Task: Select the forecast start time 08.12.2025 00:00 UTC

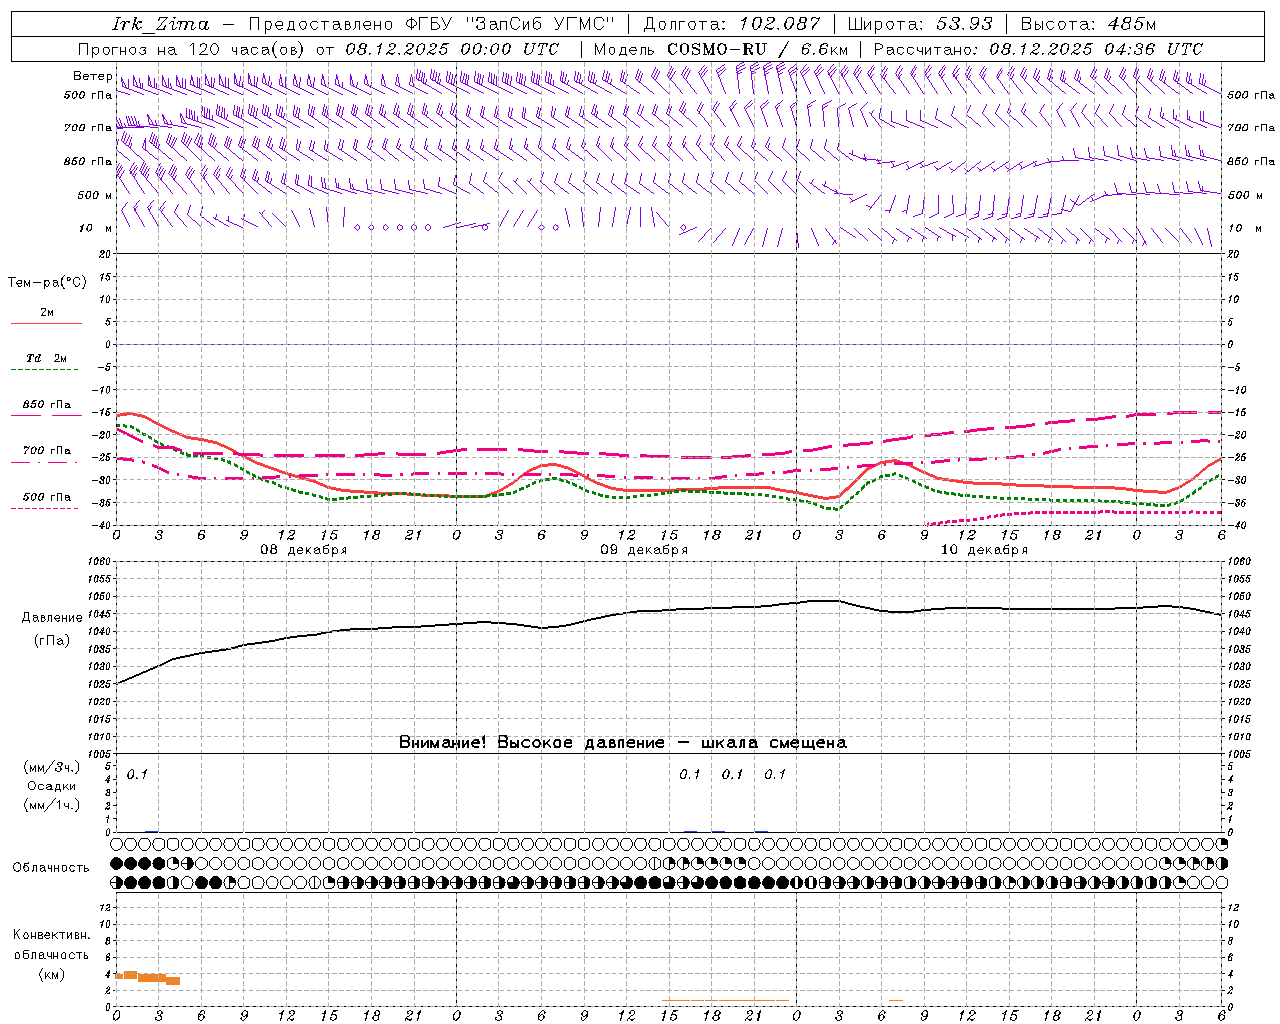Action: click(x=452, y=49)
